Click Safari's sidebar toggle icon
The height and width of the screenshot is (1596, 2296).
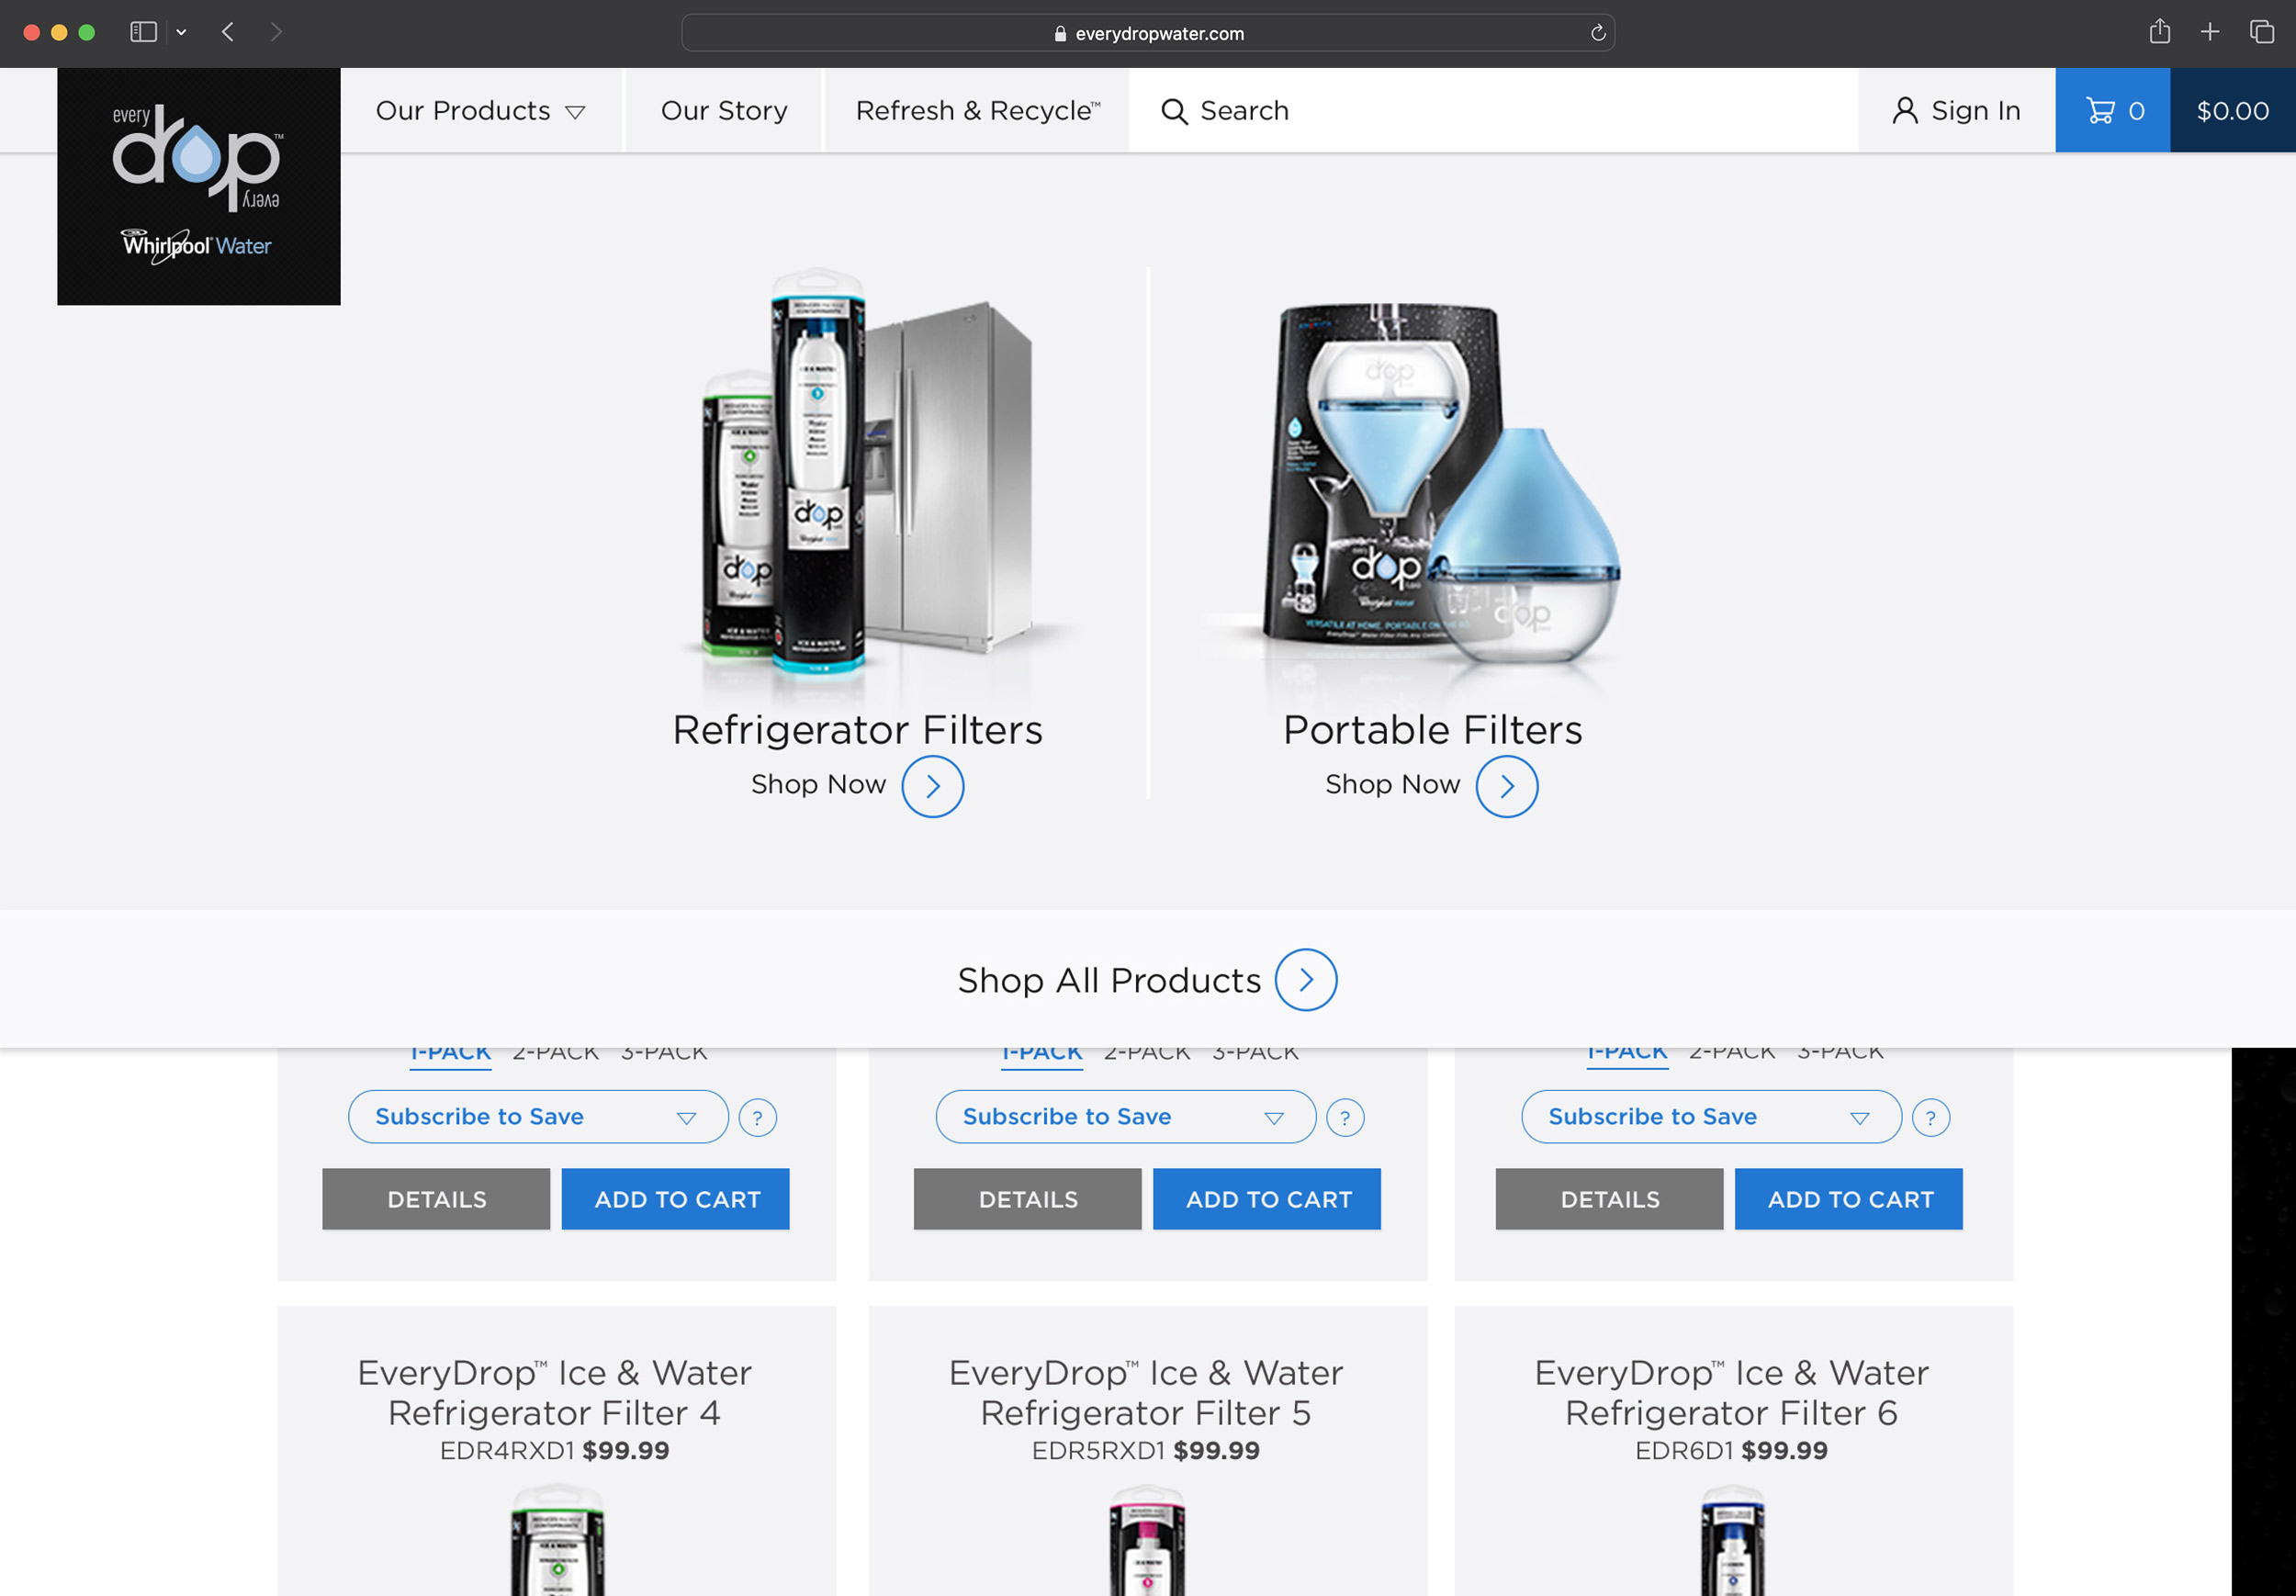click(144, 32)
